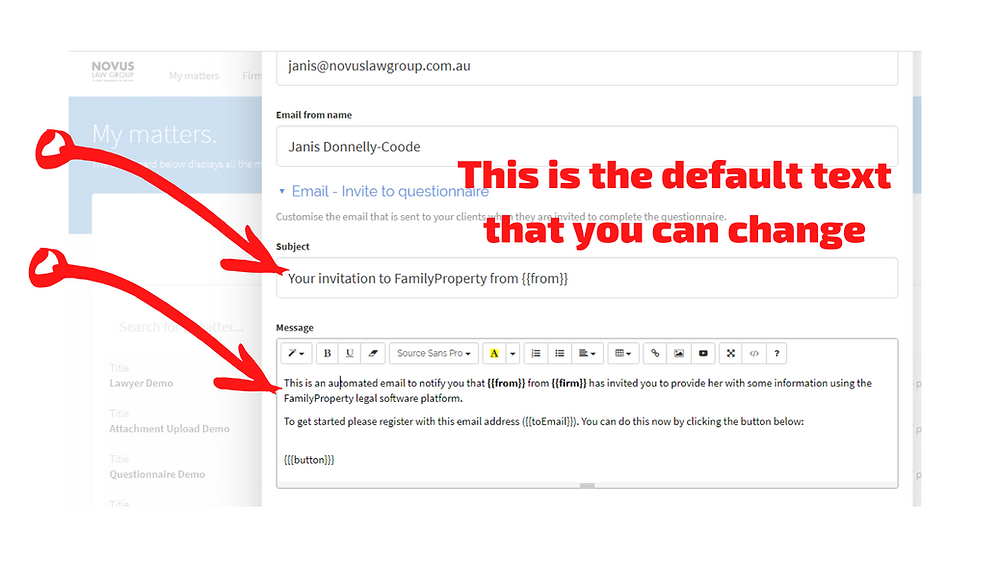Collapse Email - Invite to questionnaire section
This screenshot has width=1000, height=563.
pos(385,191)
